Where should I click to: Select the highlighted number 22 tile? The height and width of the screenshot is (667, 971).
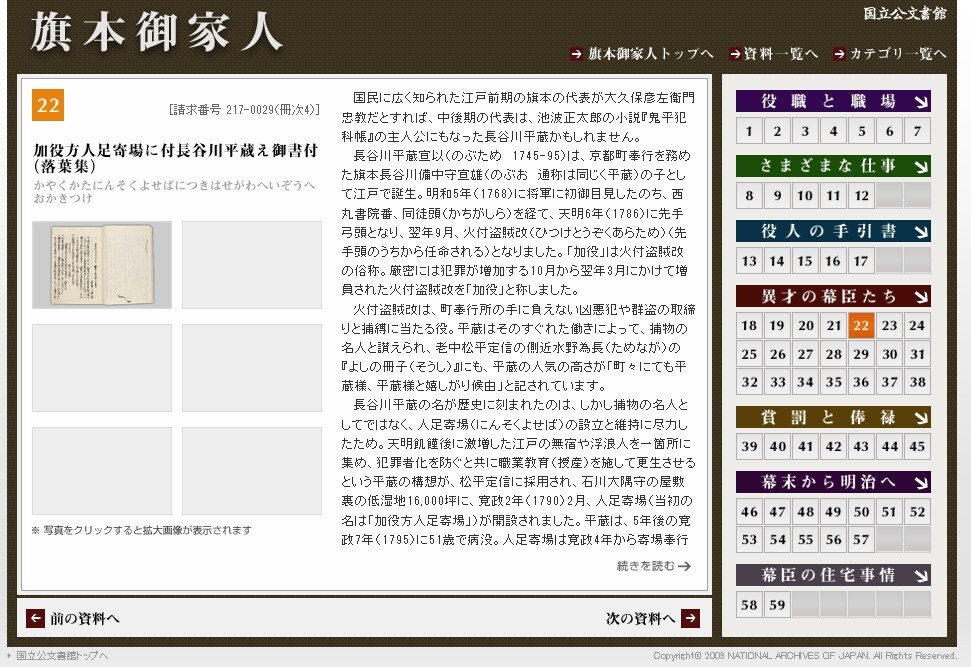[861, 325]
